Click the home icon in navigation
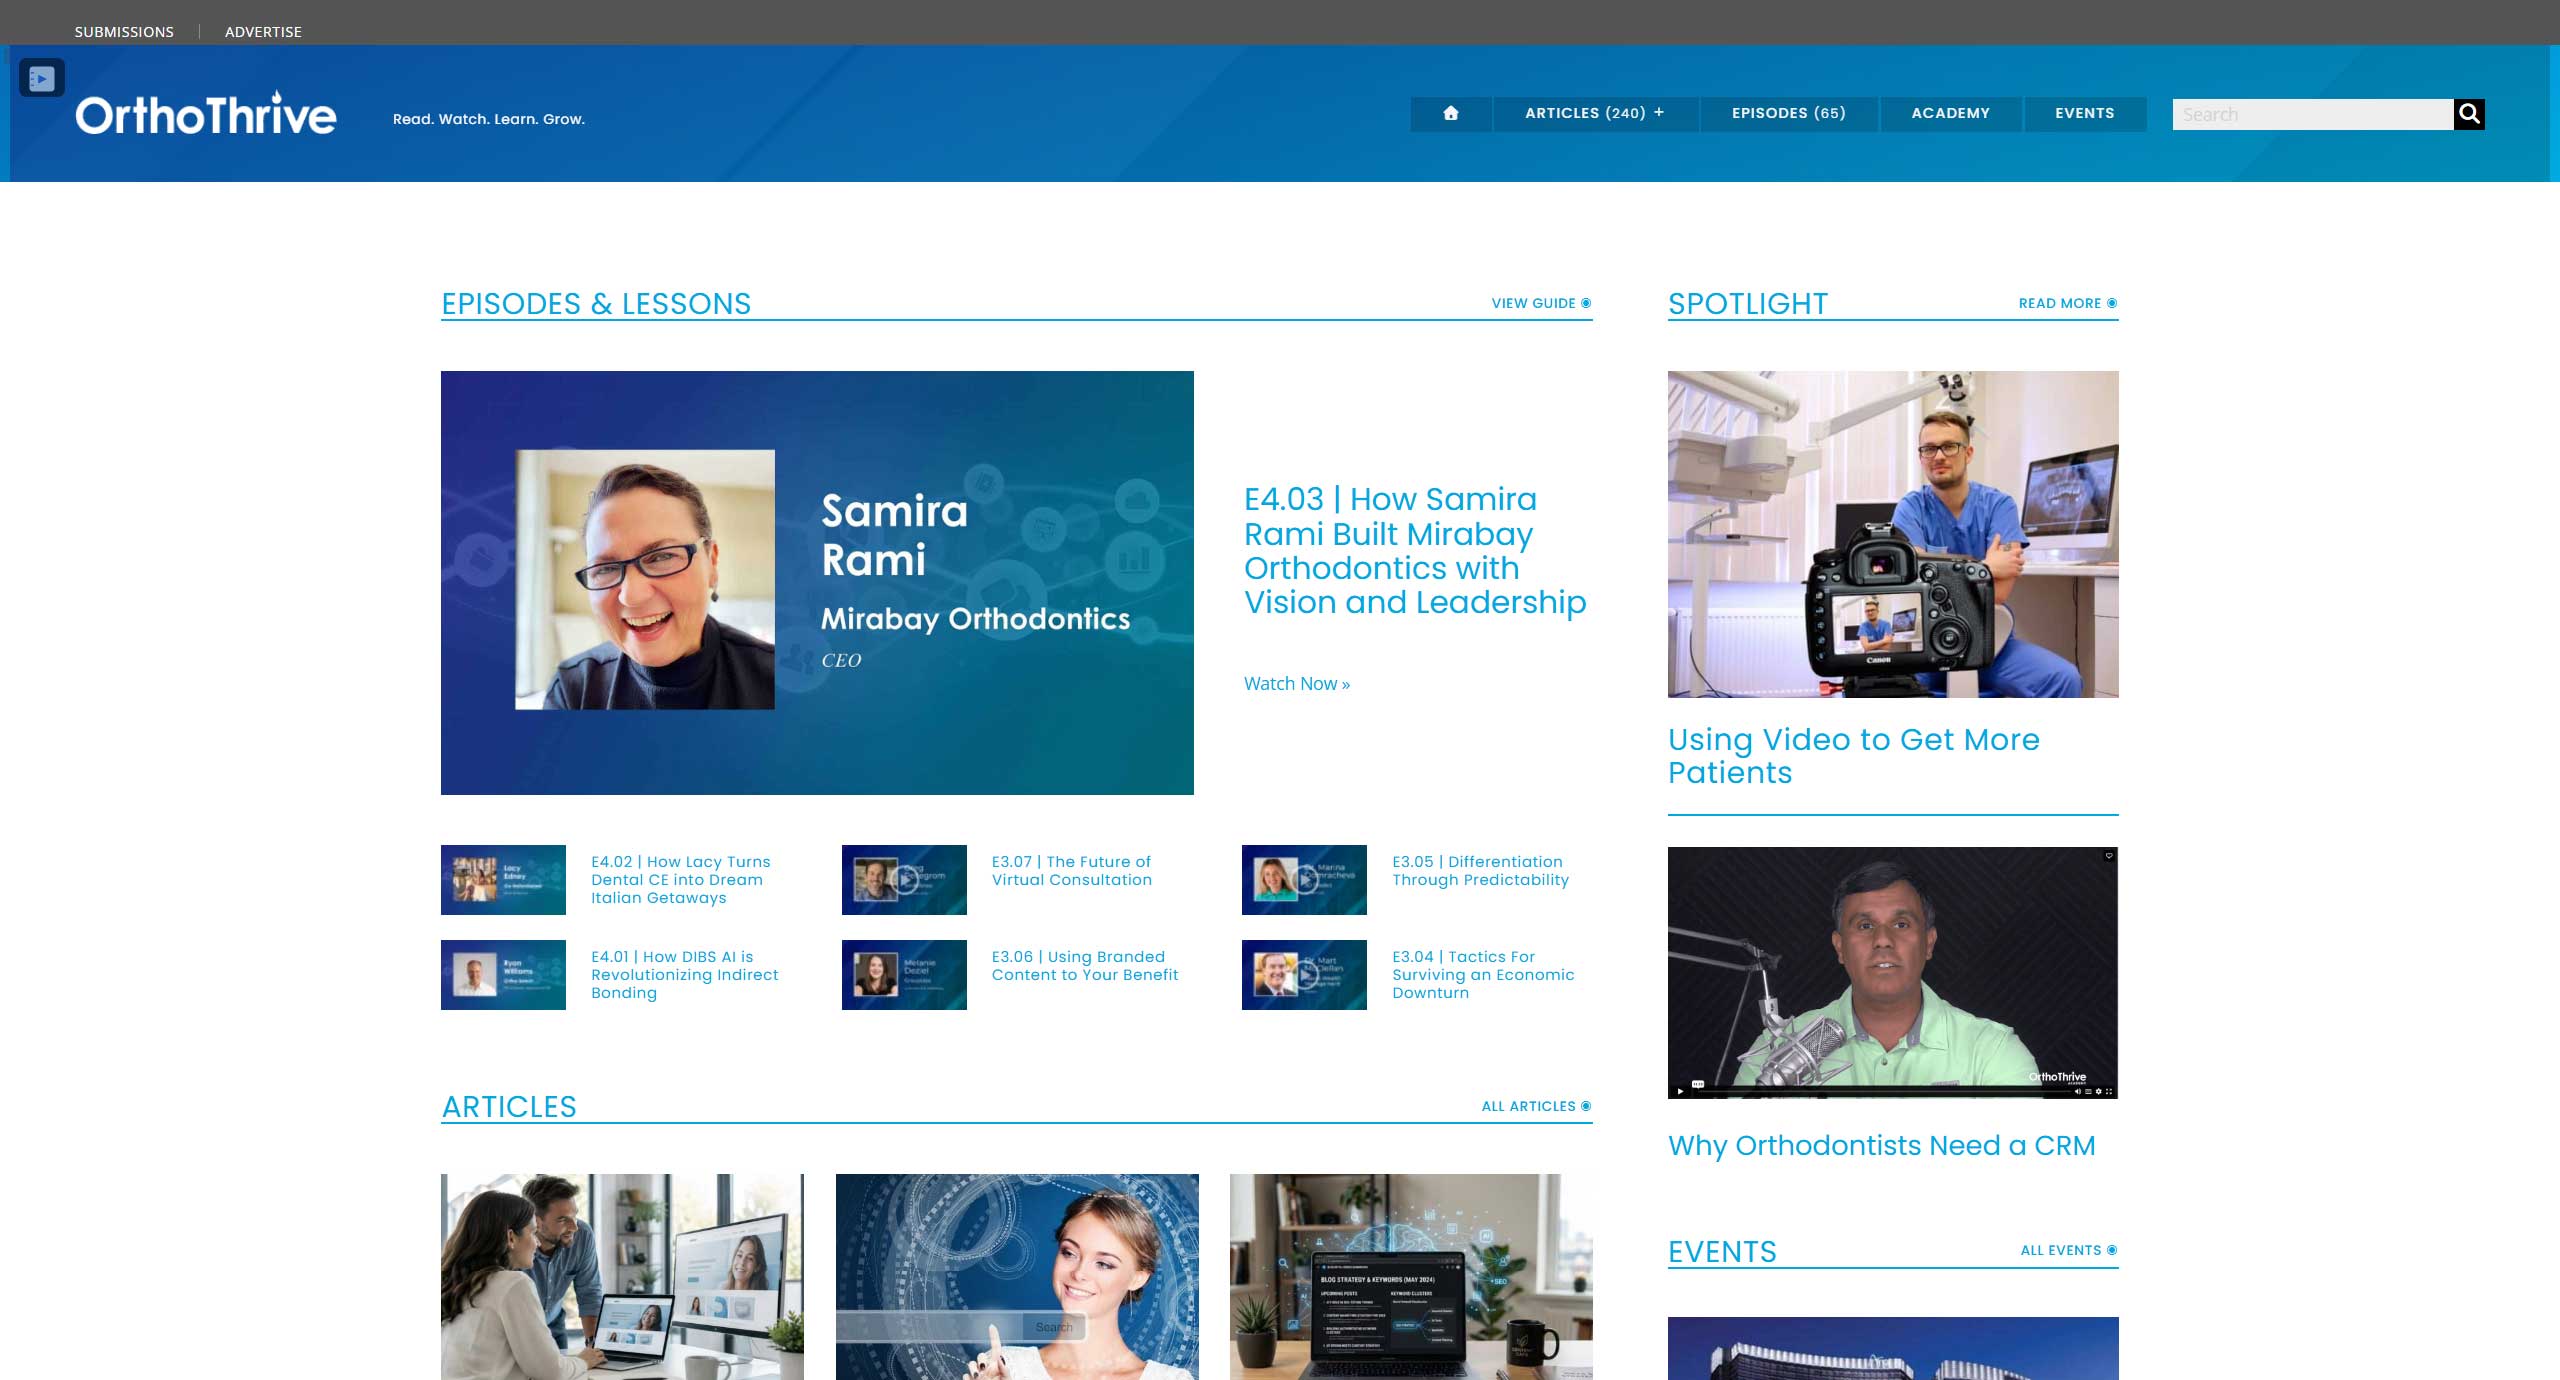Viewport: 2560px width, 1380px height. click(1451, 113)
